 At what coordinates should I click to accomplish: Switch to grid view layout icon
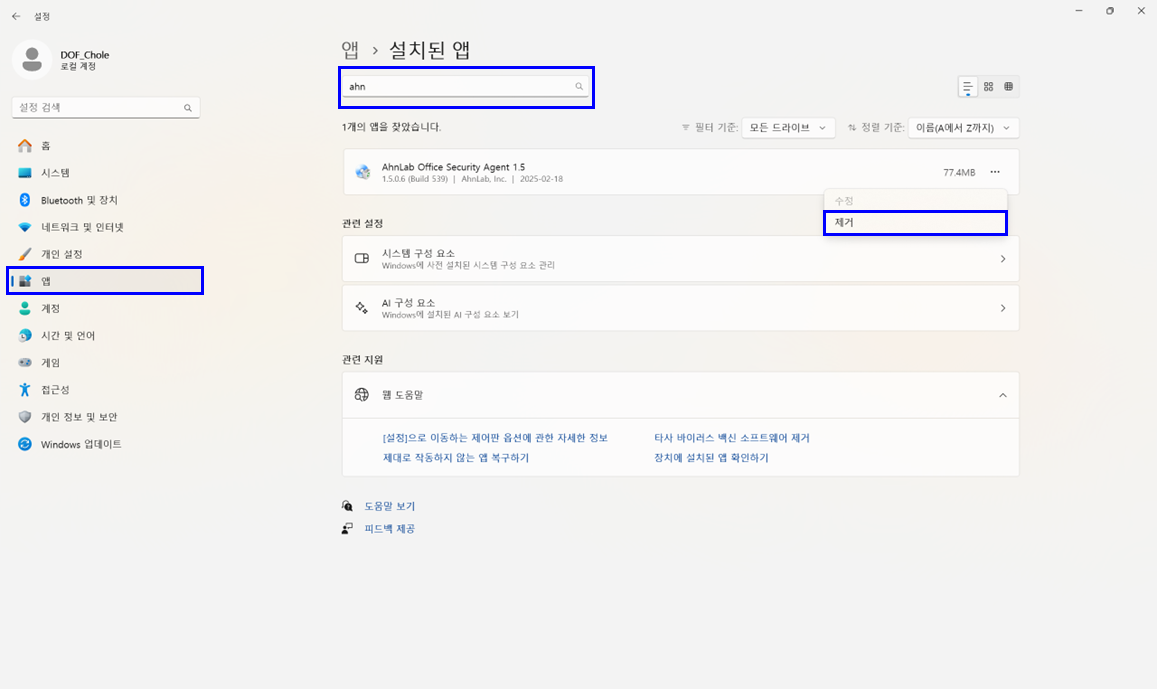click(x=988, y=87)
